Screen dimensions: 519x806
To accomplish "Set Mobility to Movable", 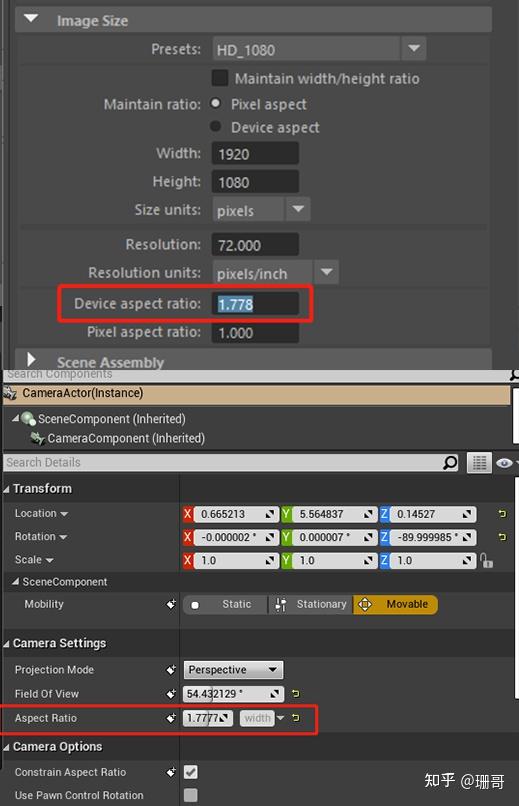I will (395, 604).
